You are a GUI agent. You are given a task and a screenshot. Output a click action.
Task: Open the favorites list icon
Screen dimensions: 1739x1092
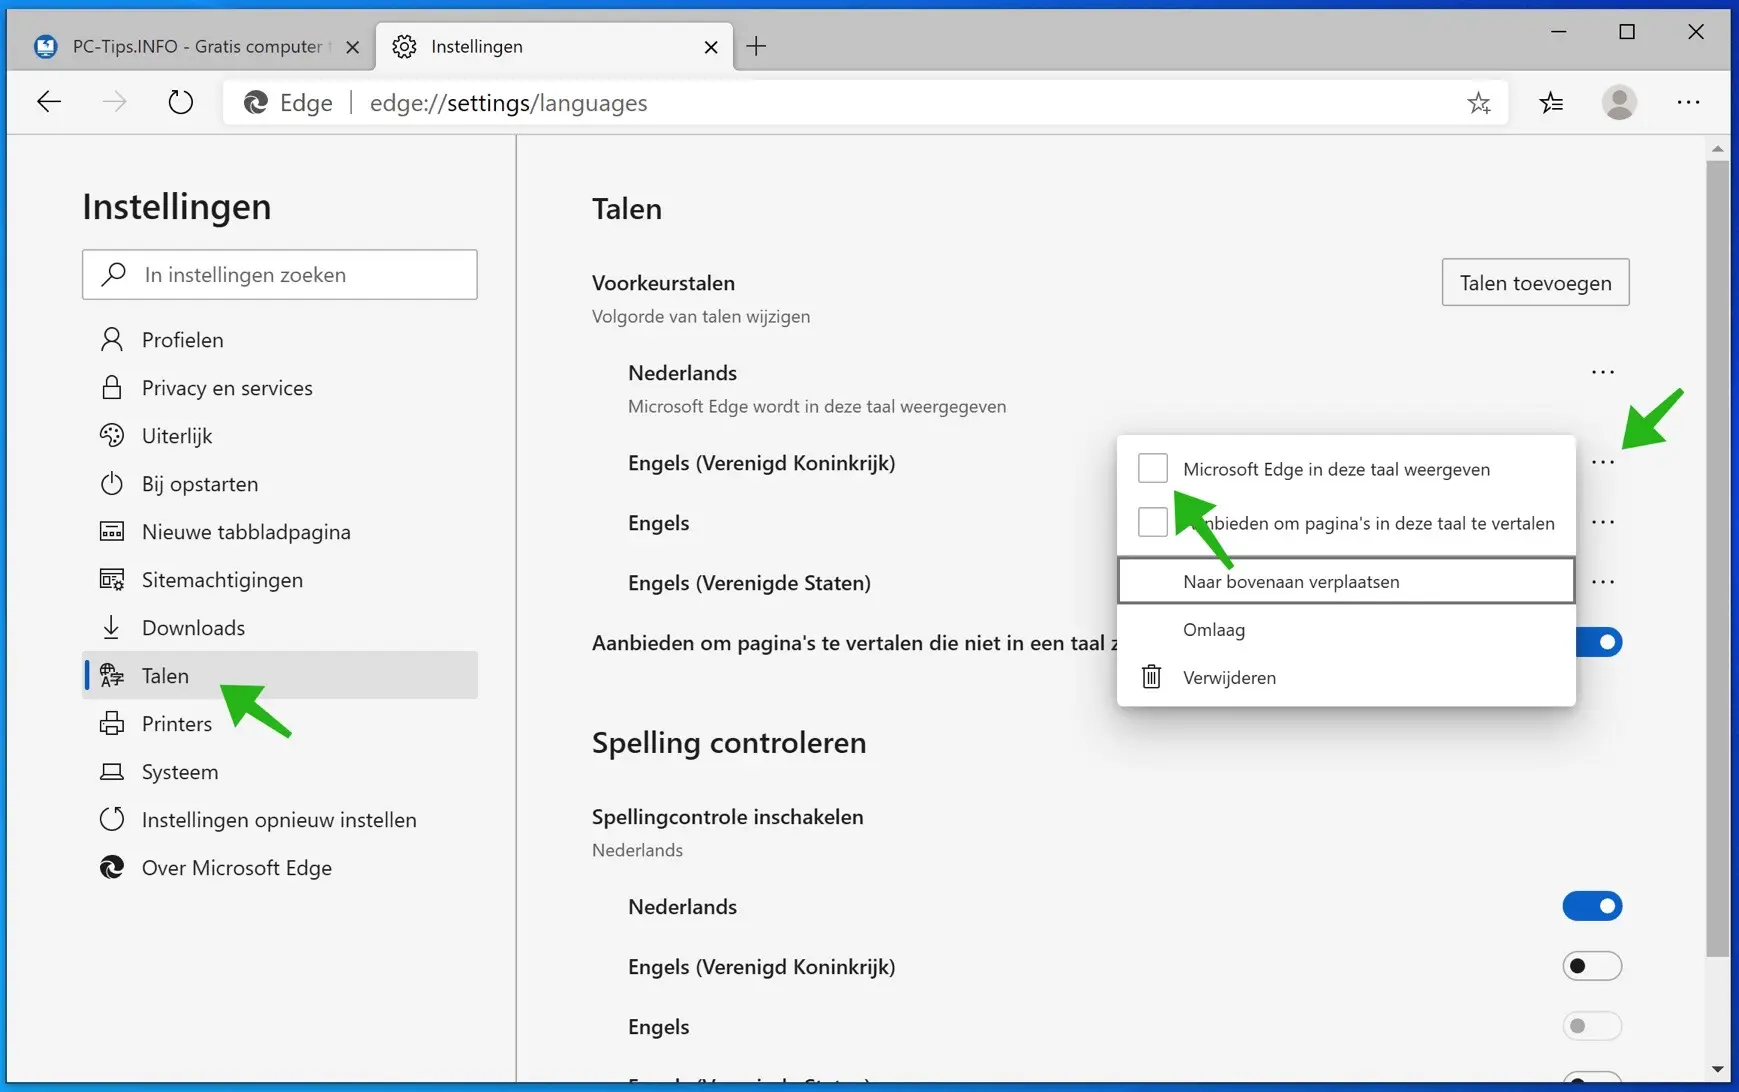pos(1551,102)
